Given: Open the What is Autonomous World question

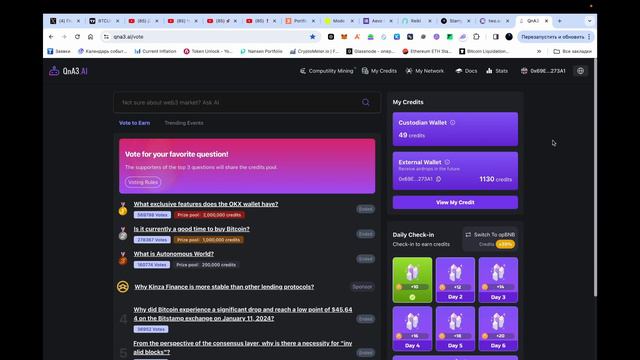Looking at the screenshot, I should coord(173,253).
